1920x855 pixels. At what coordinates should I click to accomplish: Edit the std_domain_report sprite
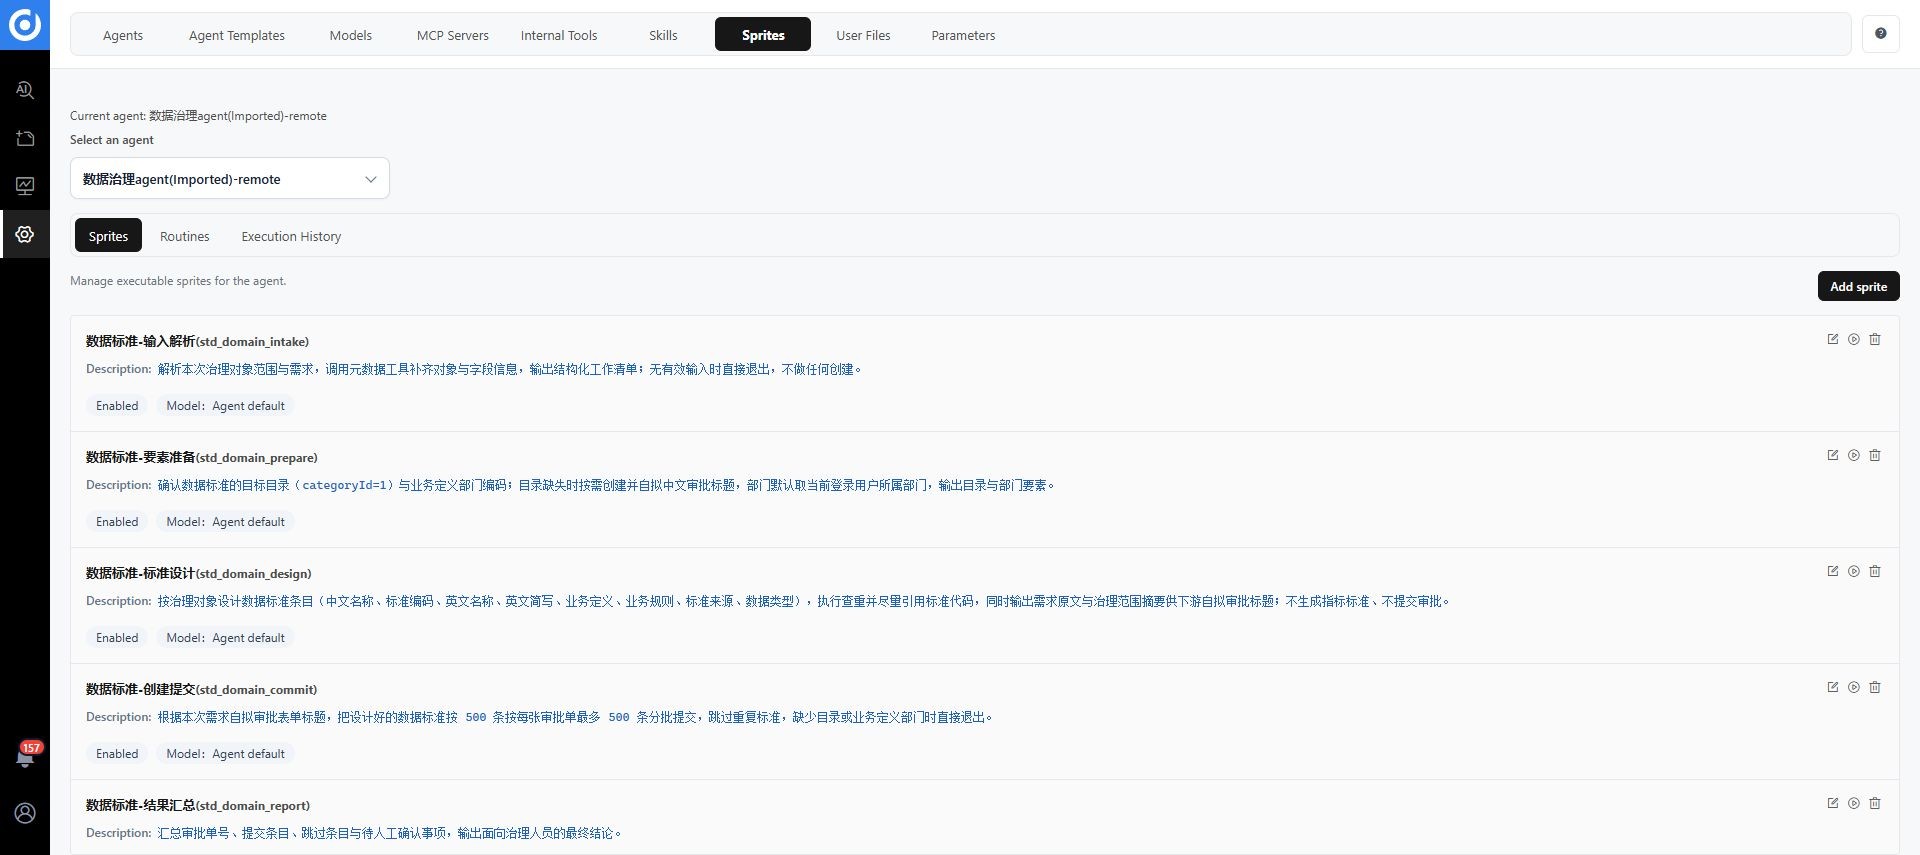[1833, 803]
